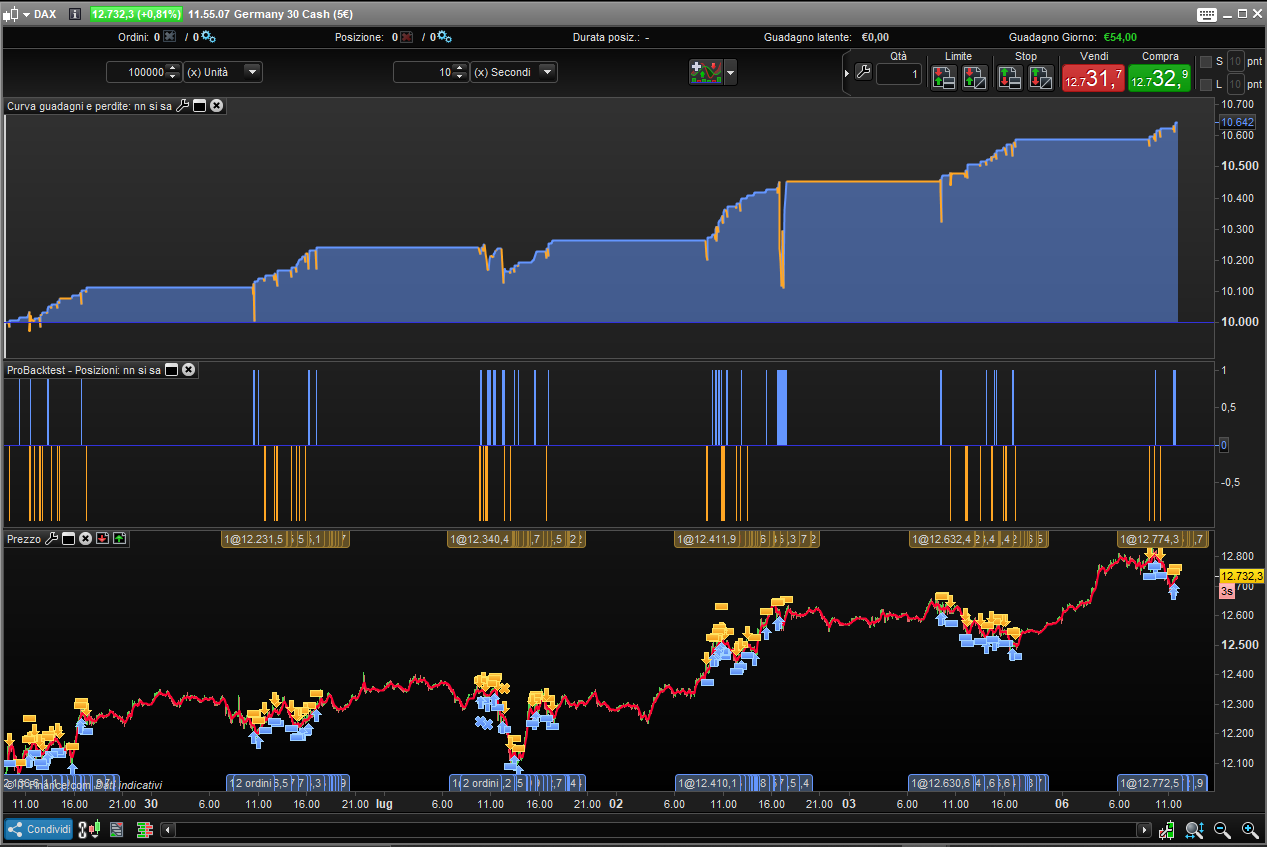Click the order list icon in bottom toolbar
The height and width of the screenshot is (847, 1267).
[x=117, y=829]
